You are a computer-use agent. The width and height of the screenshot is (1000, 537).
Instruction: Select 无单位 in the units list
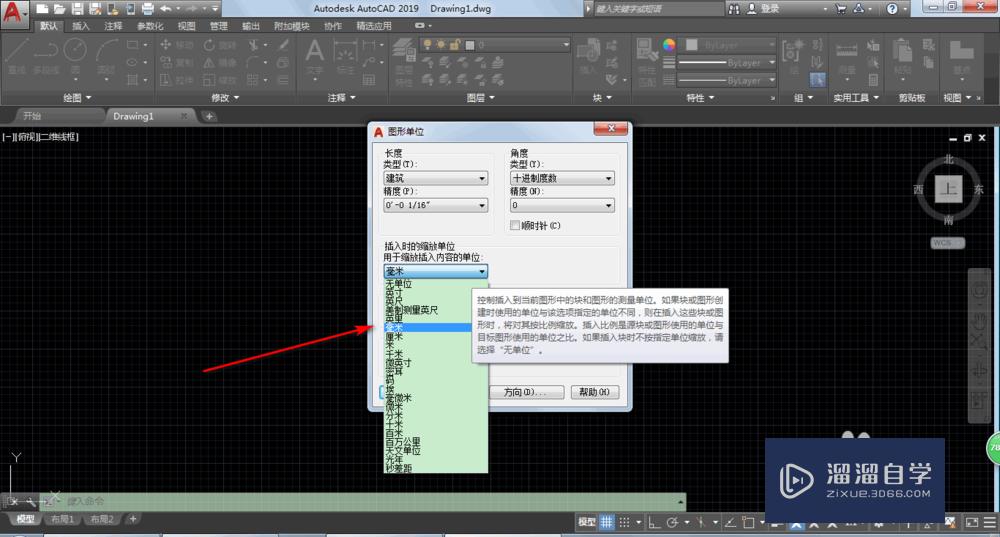pyautogui.click(x=436, y=283)
